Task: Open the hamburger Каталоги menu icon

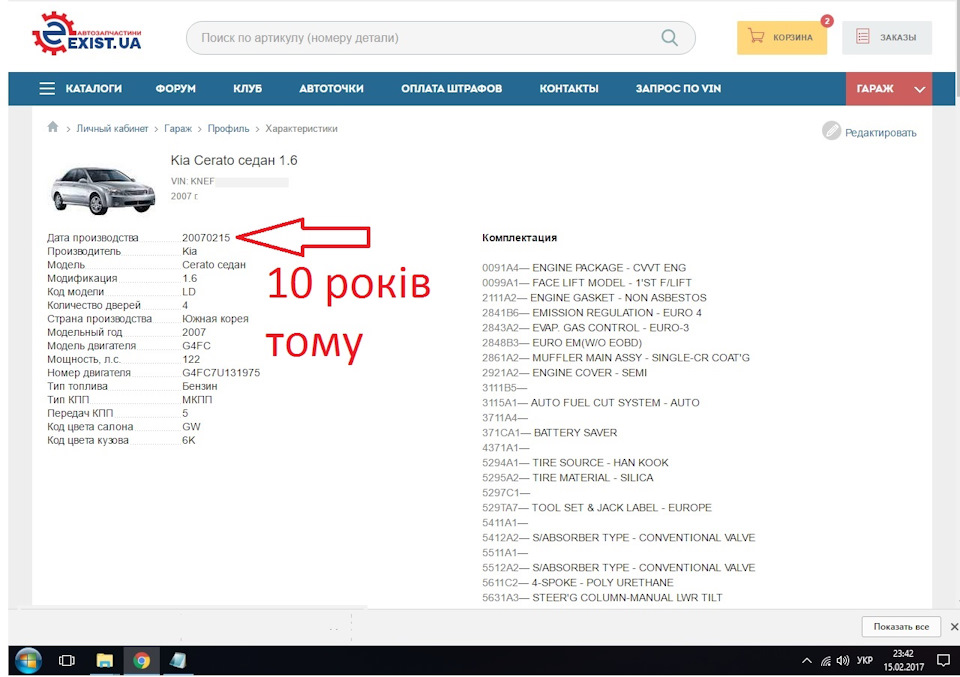Action: click(x=47, y=89)
